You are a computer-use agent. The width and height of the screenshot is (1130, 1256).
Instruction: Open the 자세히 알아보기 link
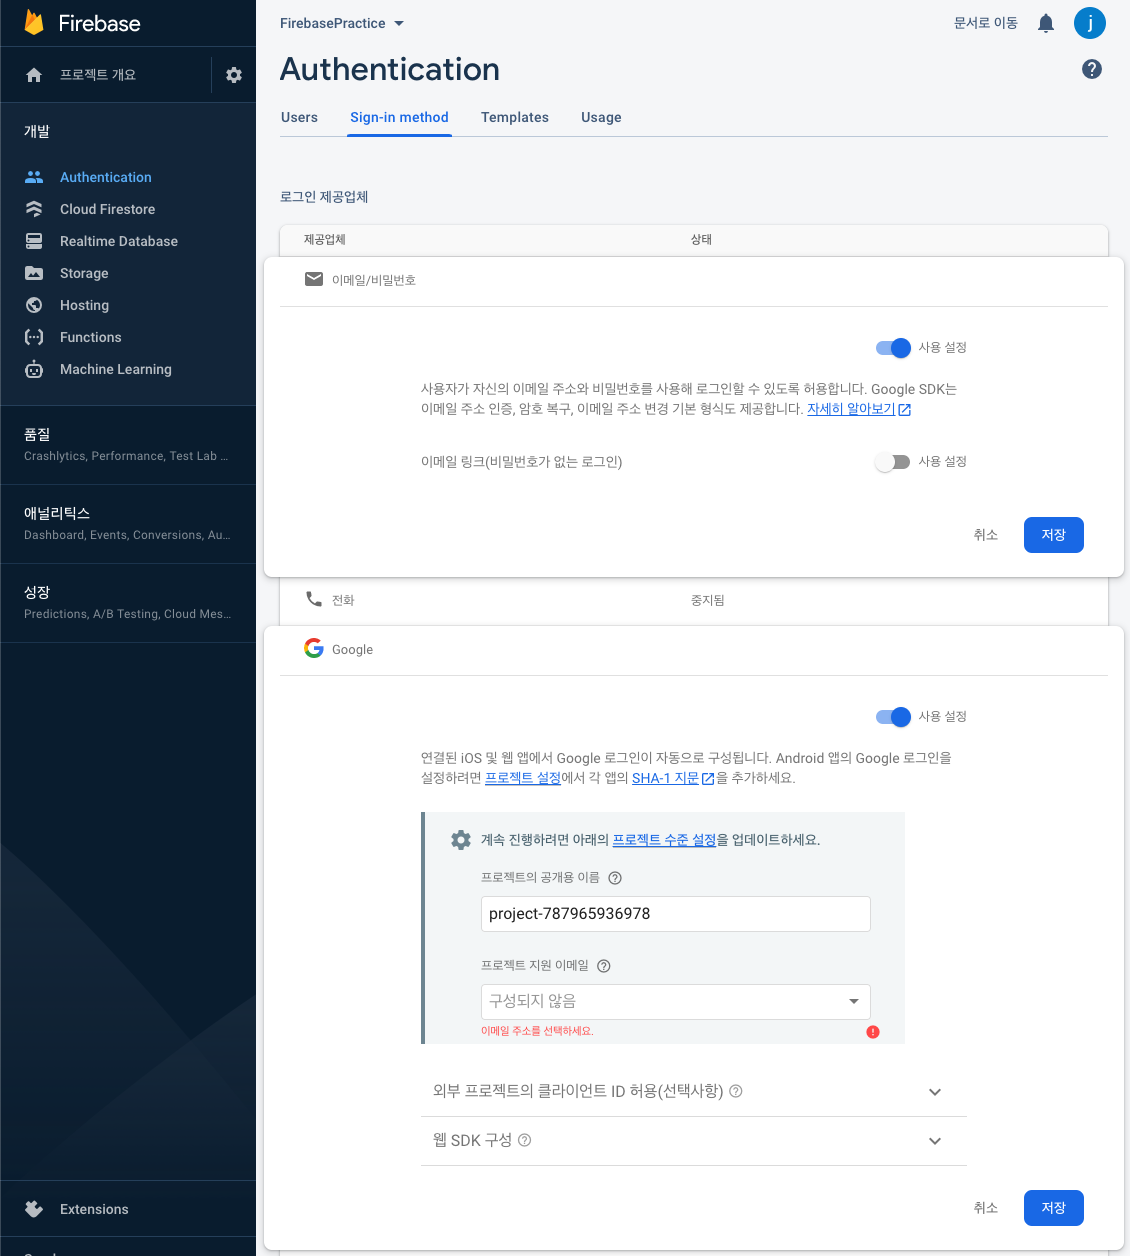coord(859,409)
